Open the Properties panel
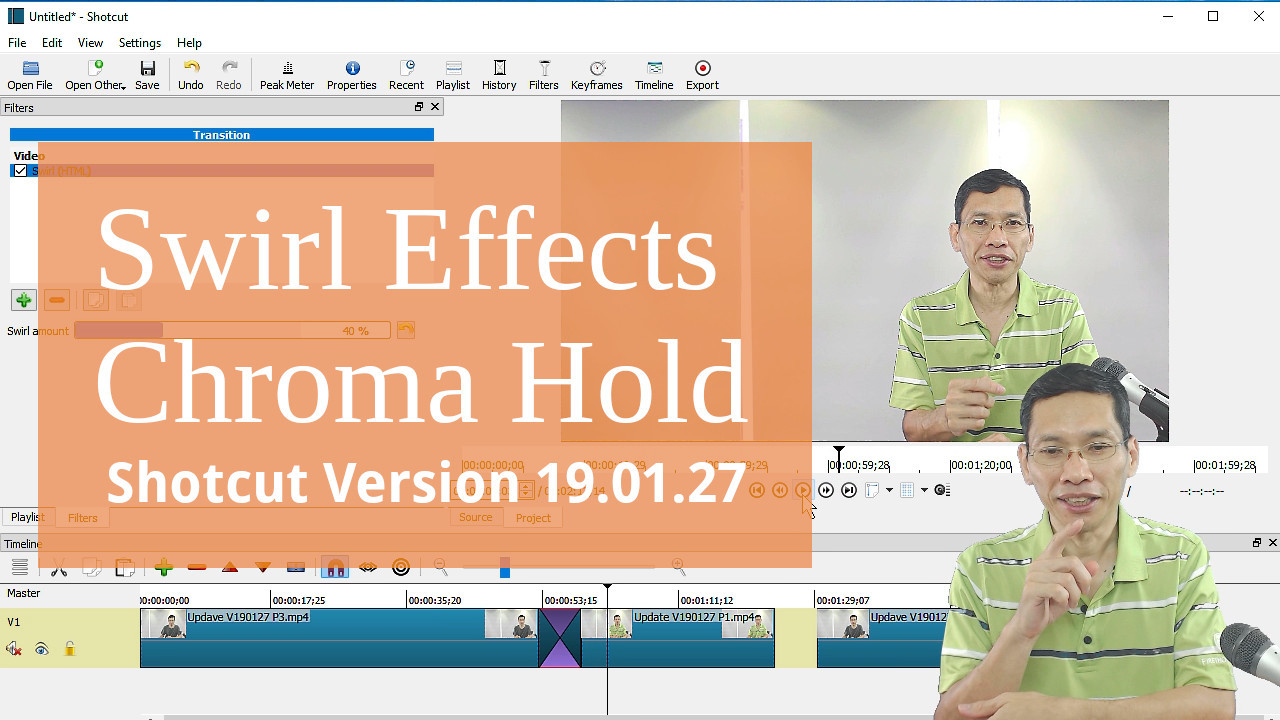1280x720 pixels. tap(352, 75)
